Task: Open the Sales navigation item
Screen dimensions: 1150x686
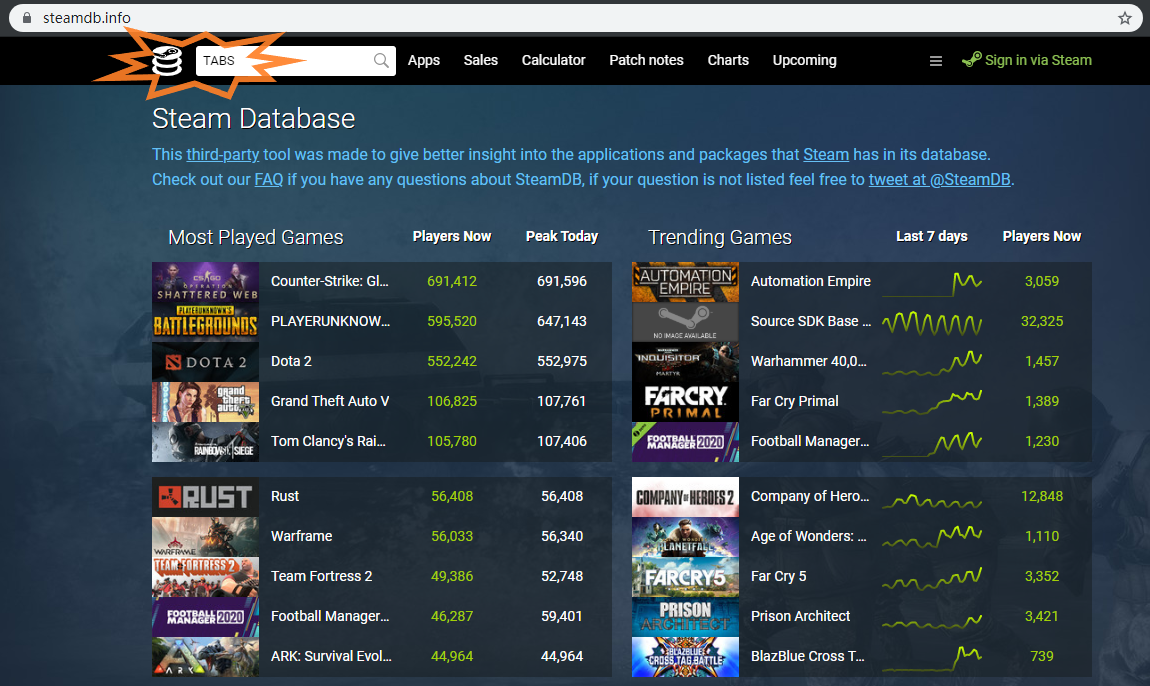Action: click(x=480, y=60)
